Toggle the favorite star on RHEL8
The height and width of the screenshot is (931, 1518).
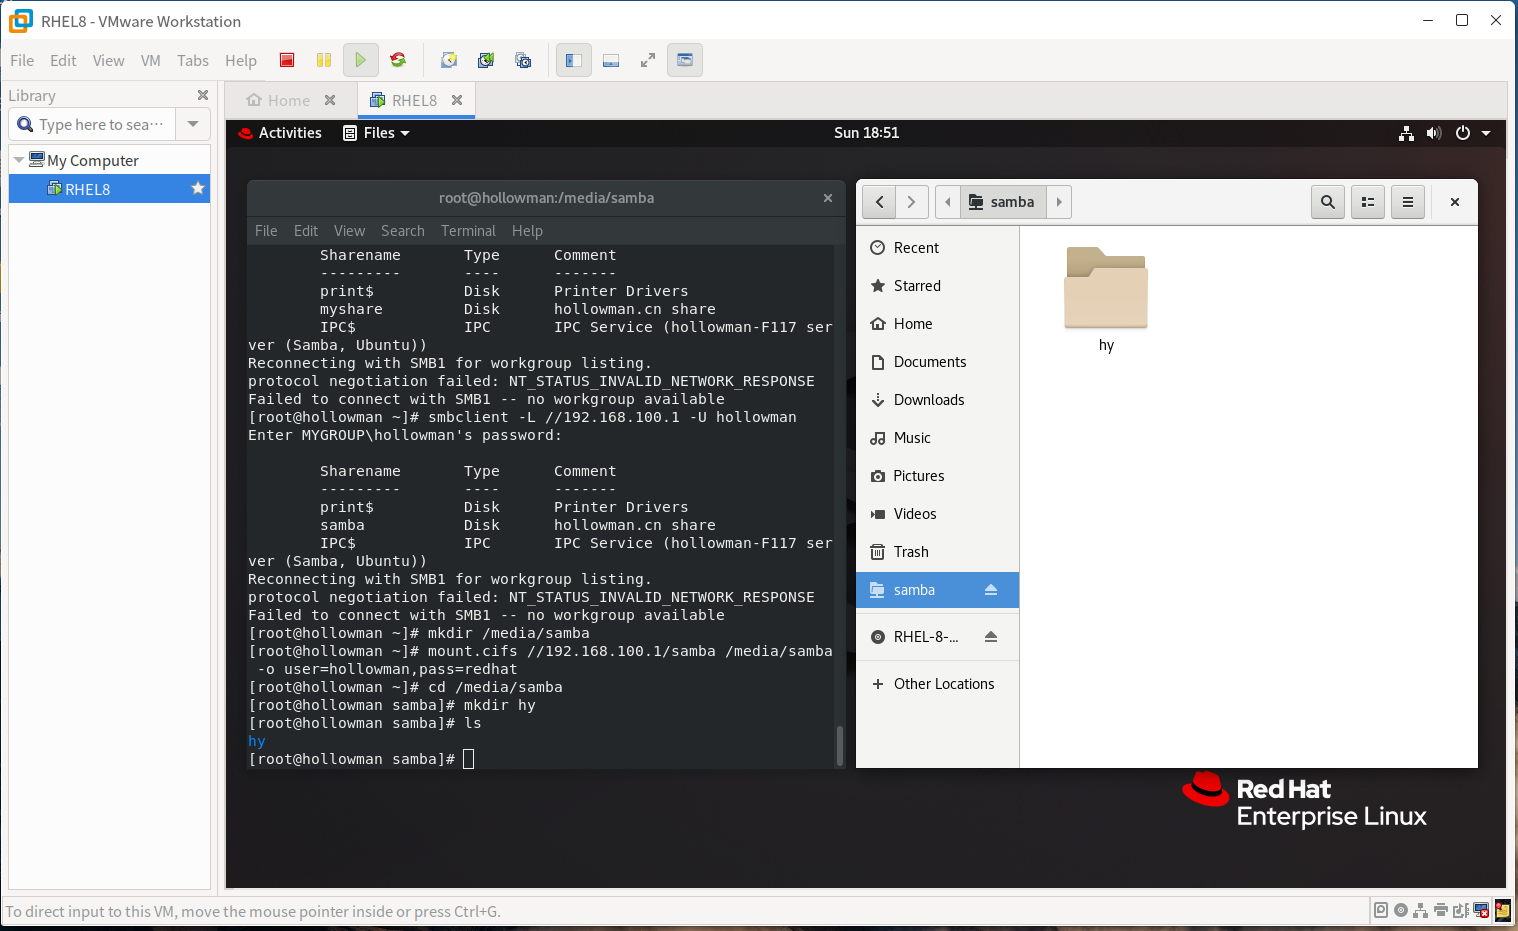(x=197, y=188)
